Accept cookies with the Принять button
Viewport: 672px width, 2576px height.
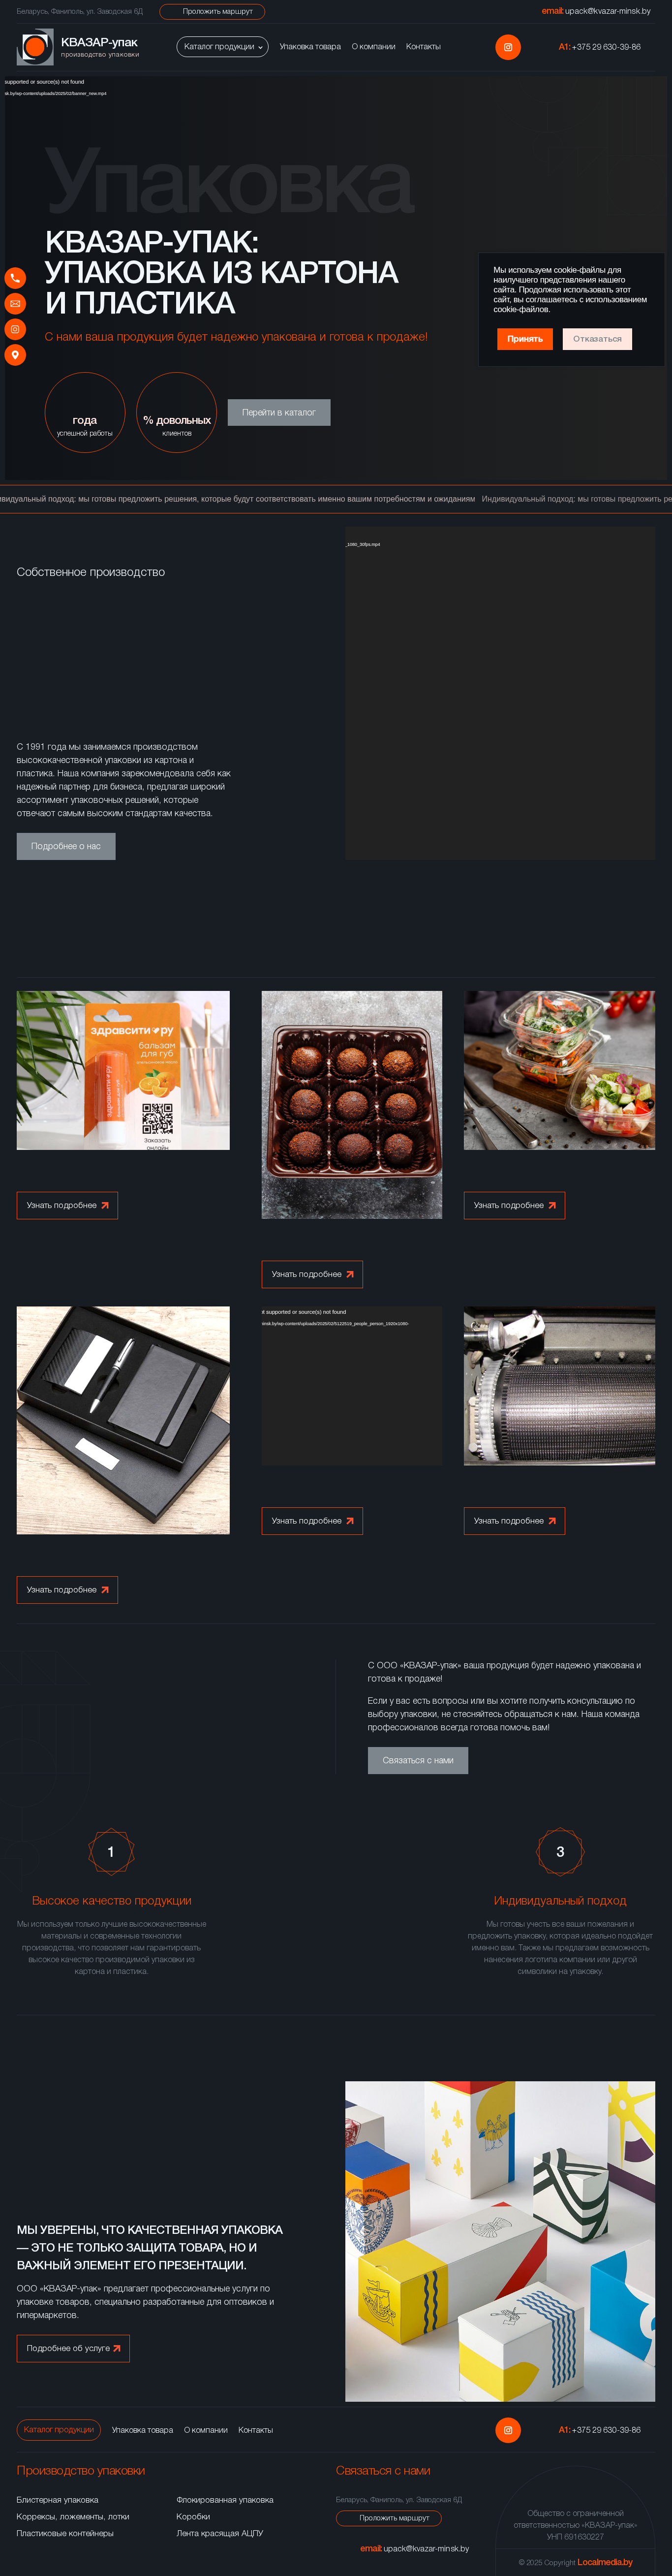click(x=525, y=339)
